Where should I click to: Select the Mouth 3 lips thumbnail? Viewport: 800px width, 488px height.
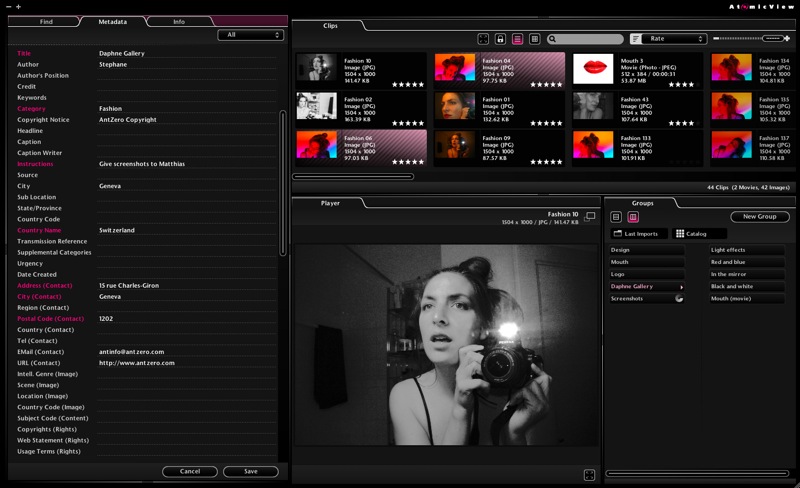tap(593, 68)
